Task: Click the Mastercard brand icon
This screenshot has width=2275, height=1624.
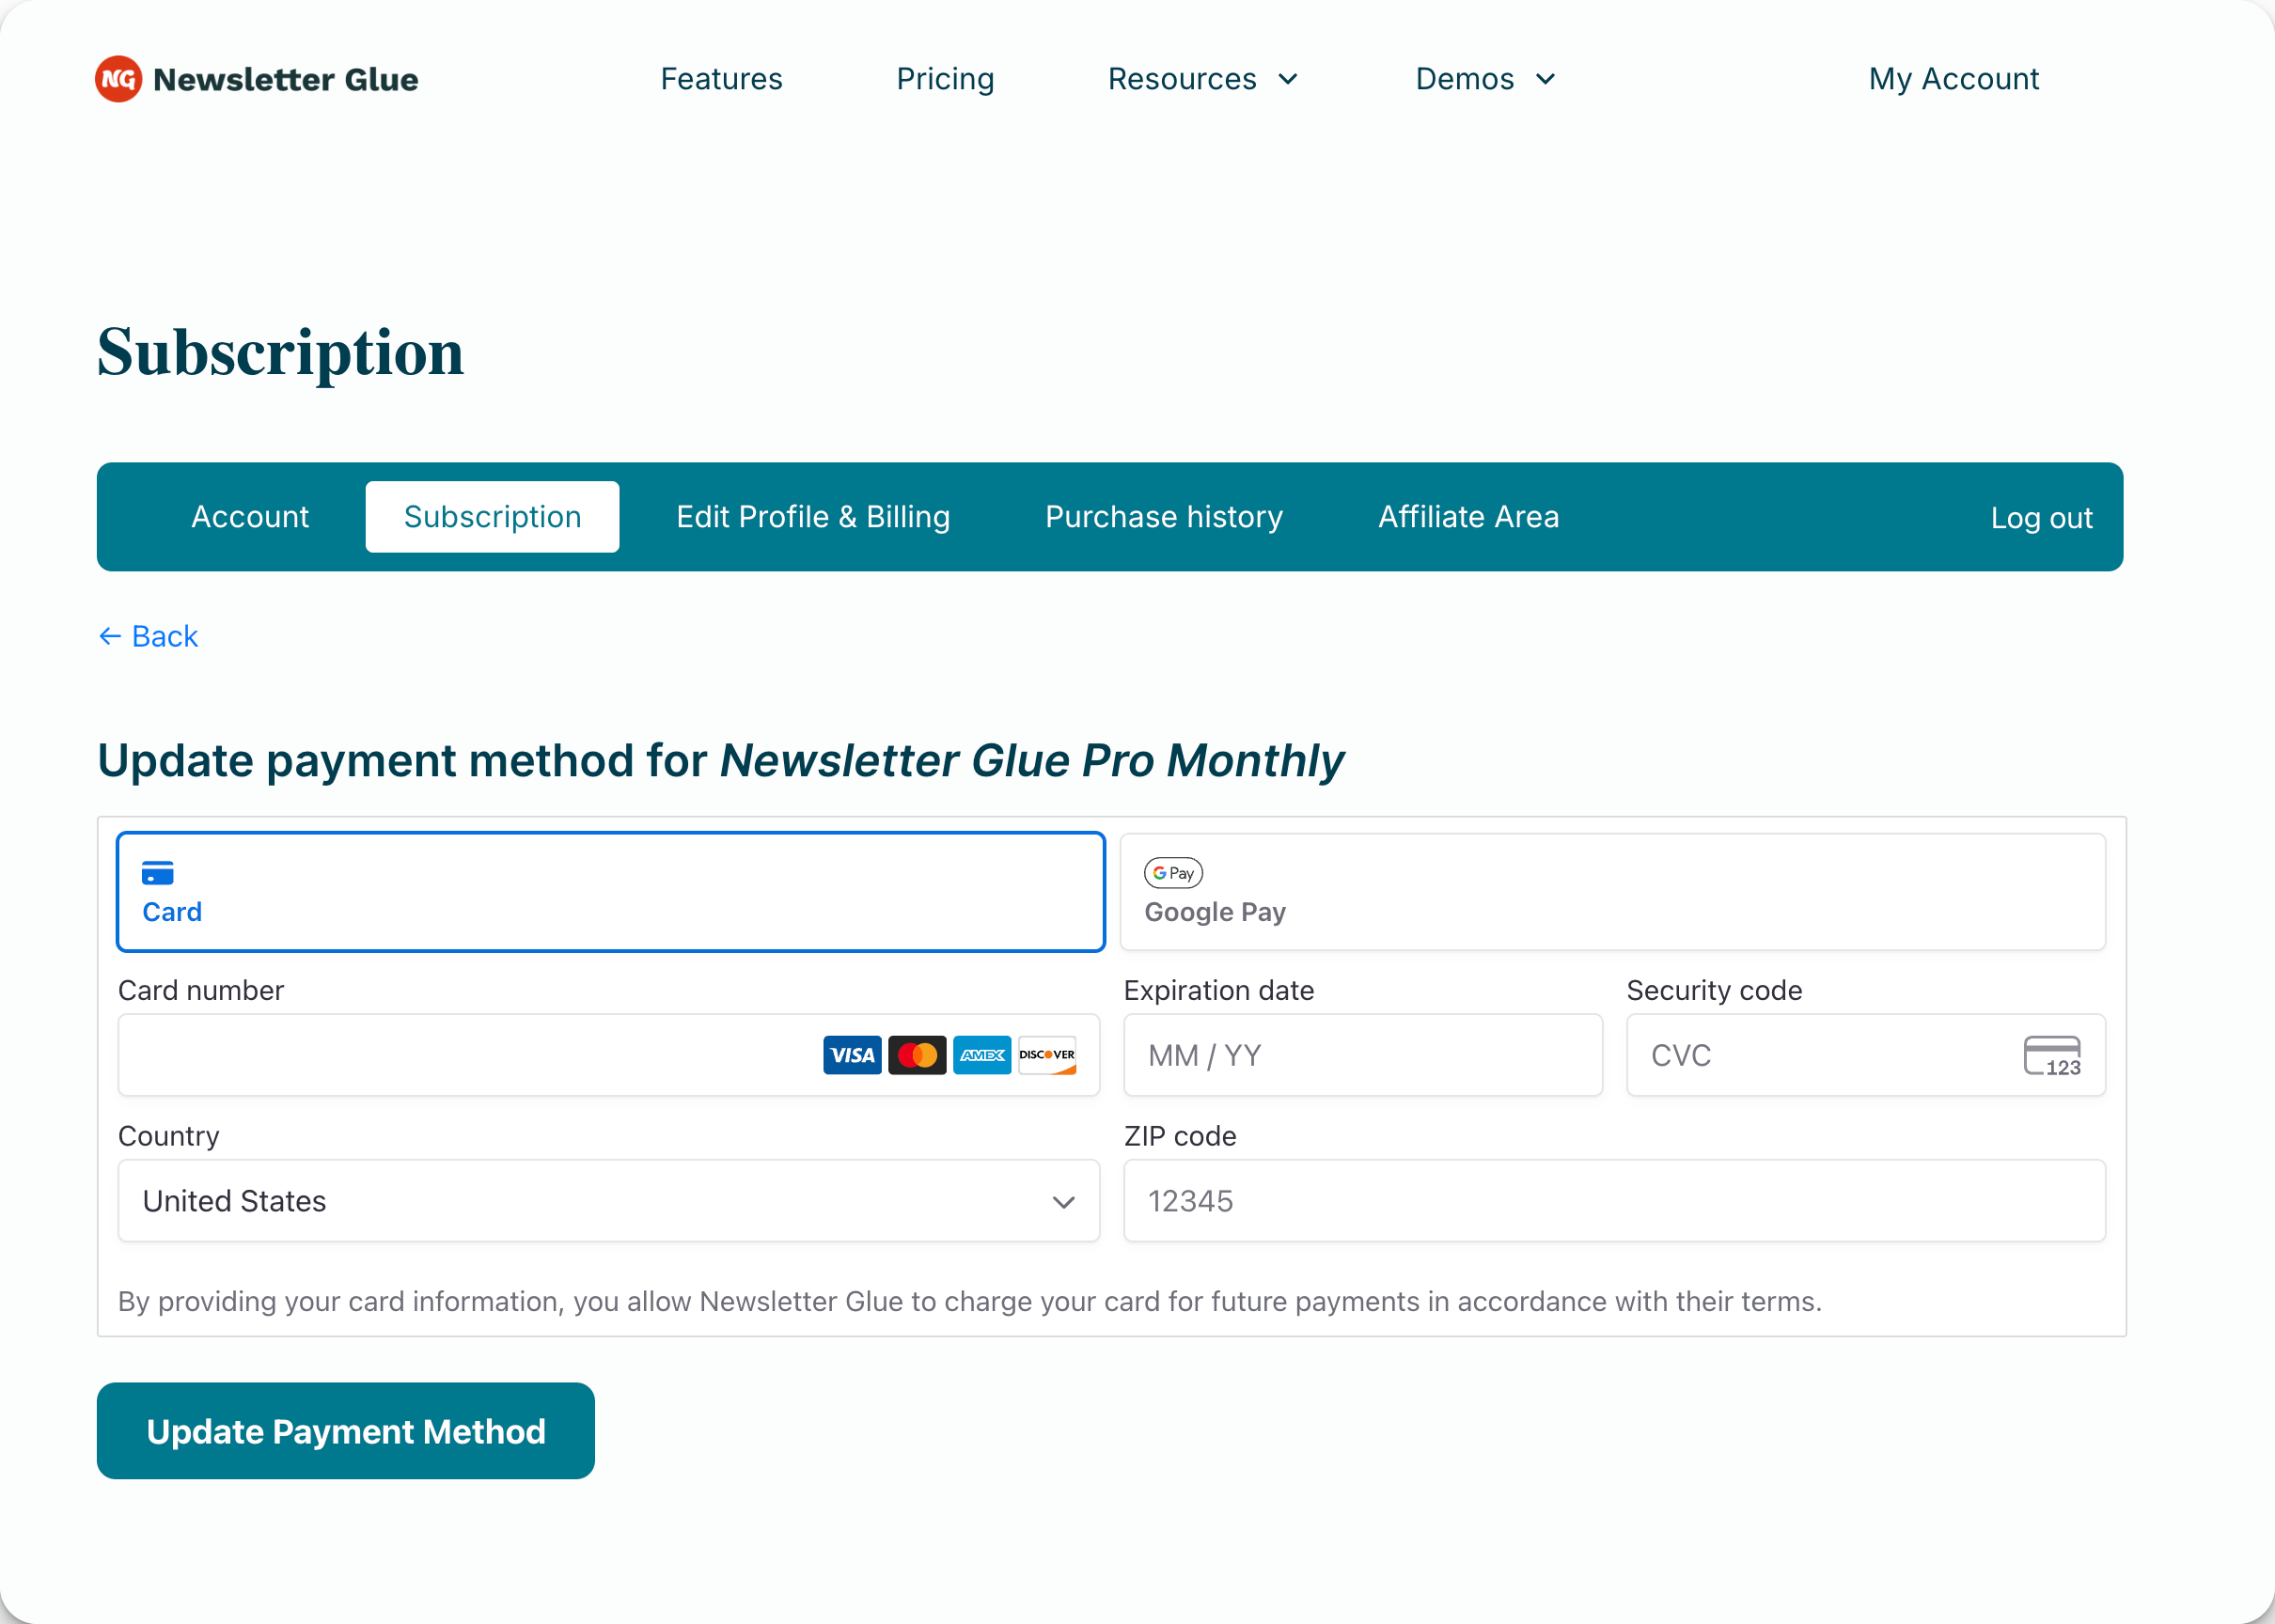Action: click(917, 1055)
